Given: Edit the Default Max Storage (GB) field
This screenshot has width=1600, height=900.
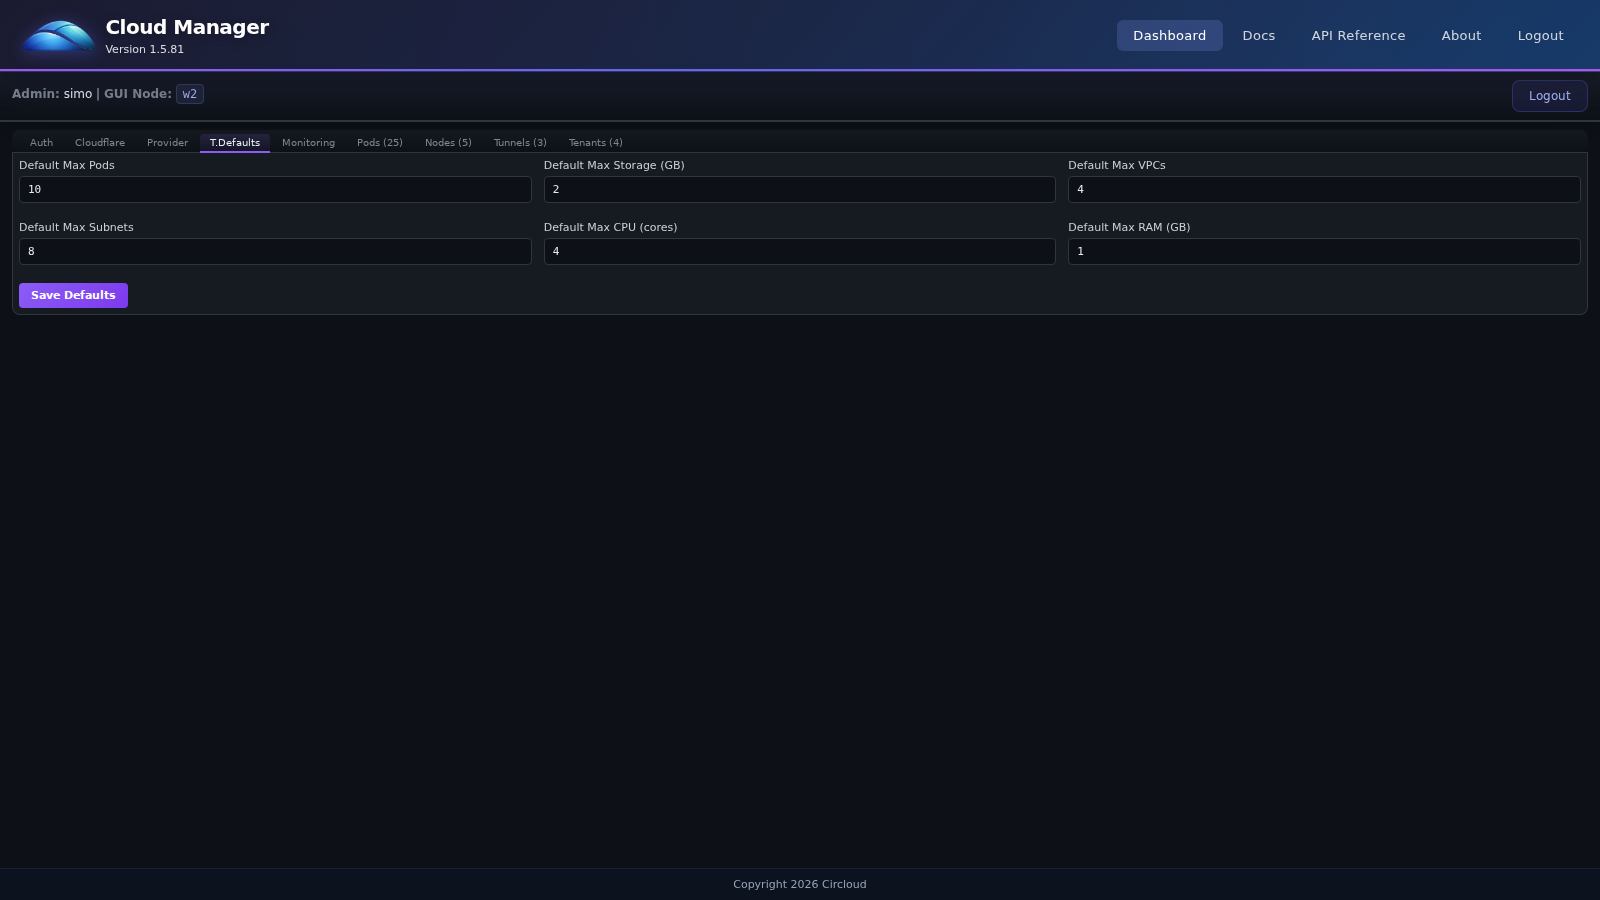Looking at the screenshot, I should pos(799,189).
